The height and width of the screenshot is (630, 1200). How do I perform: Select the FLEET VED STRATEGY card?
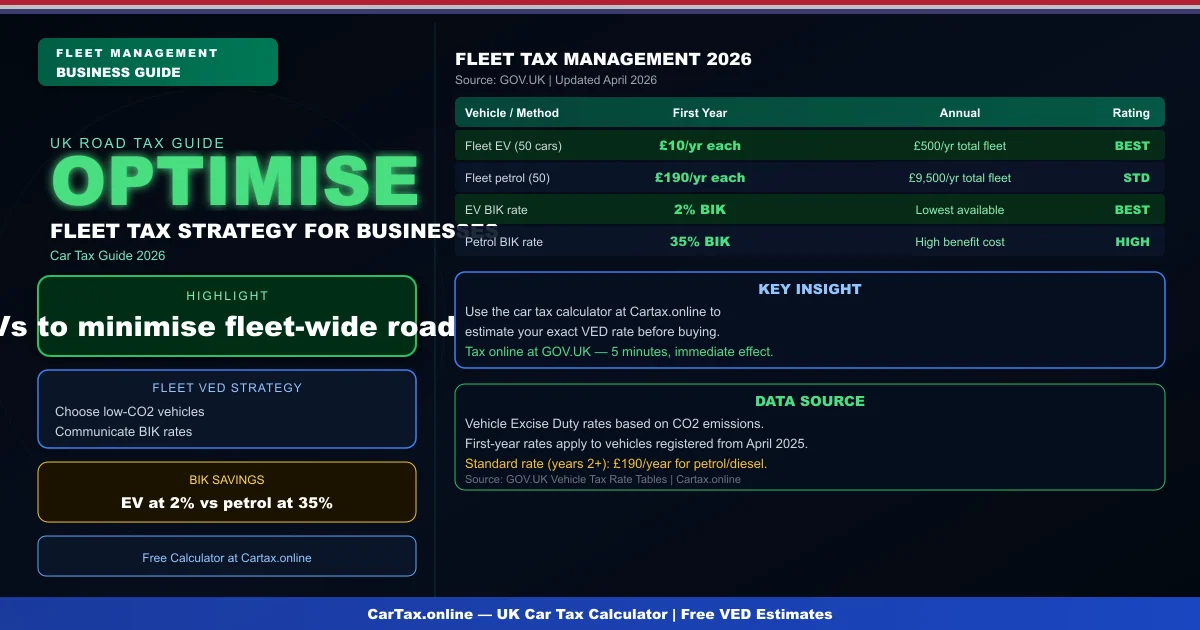[227, 408]
